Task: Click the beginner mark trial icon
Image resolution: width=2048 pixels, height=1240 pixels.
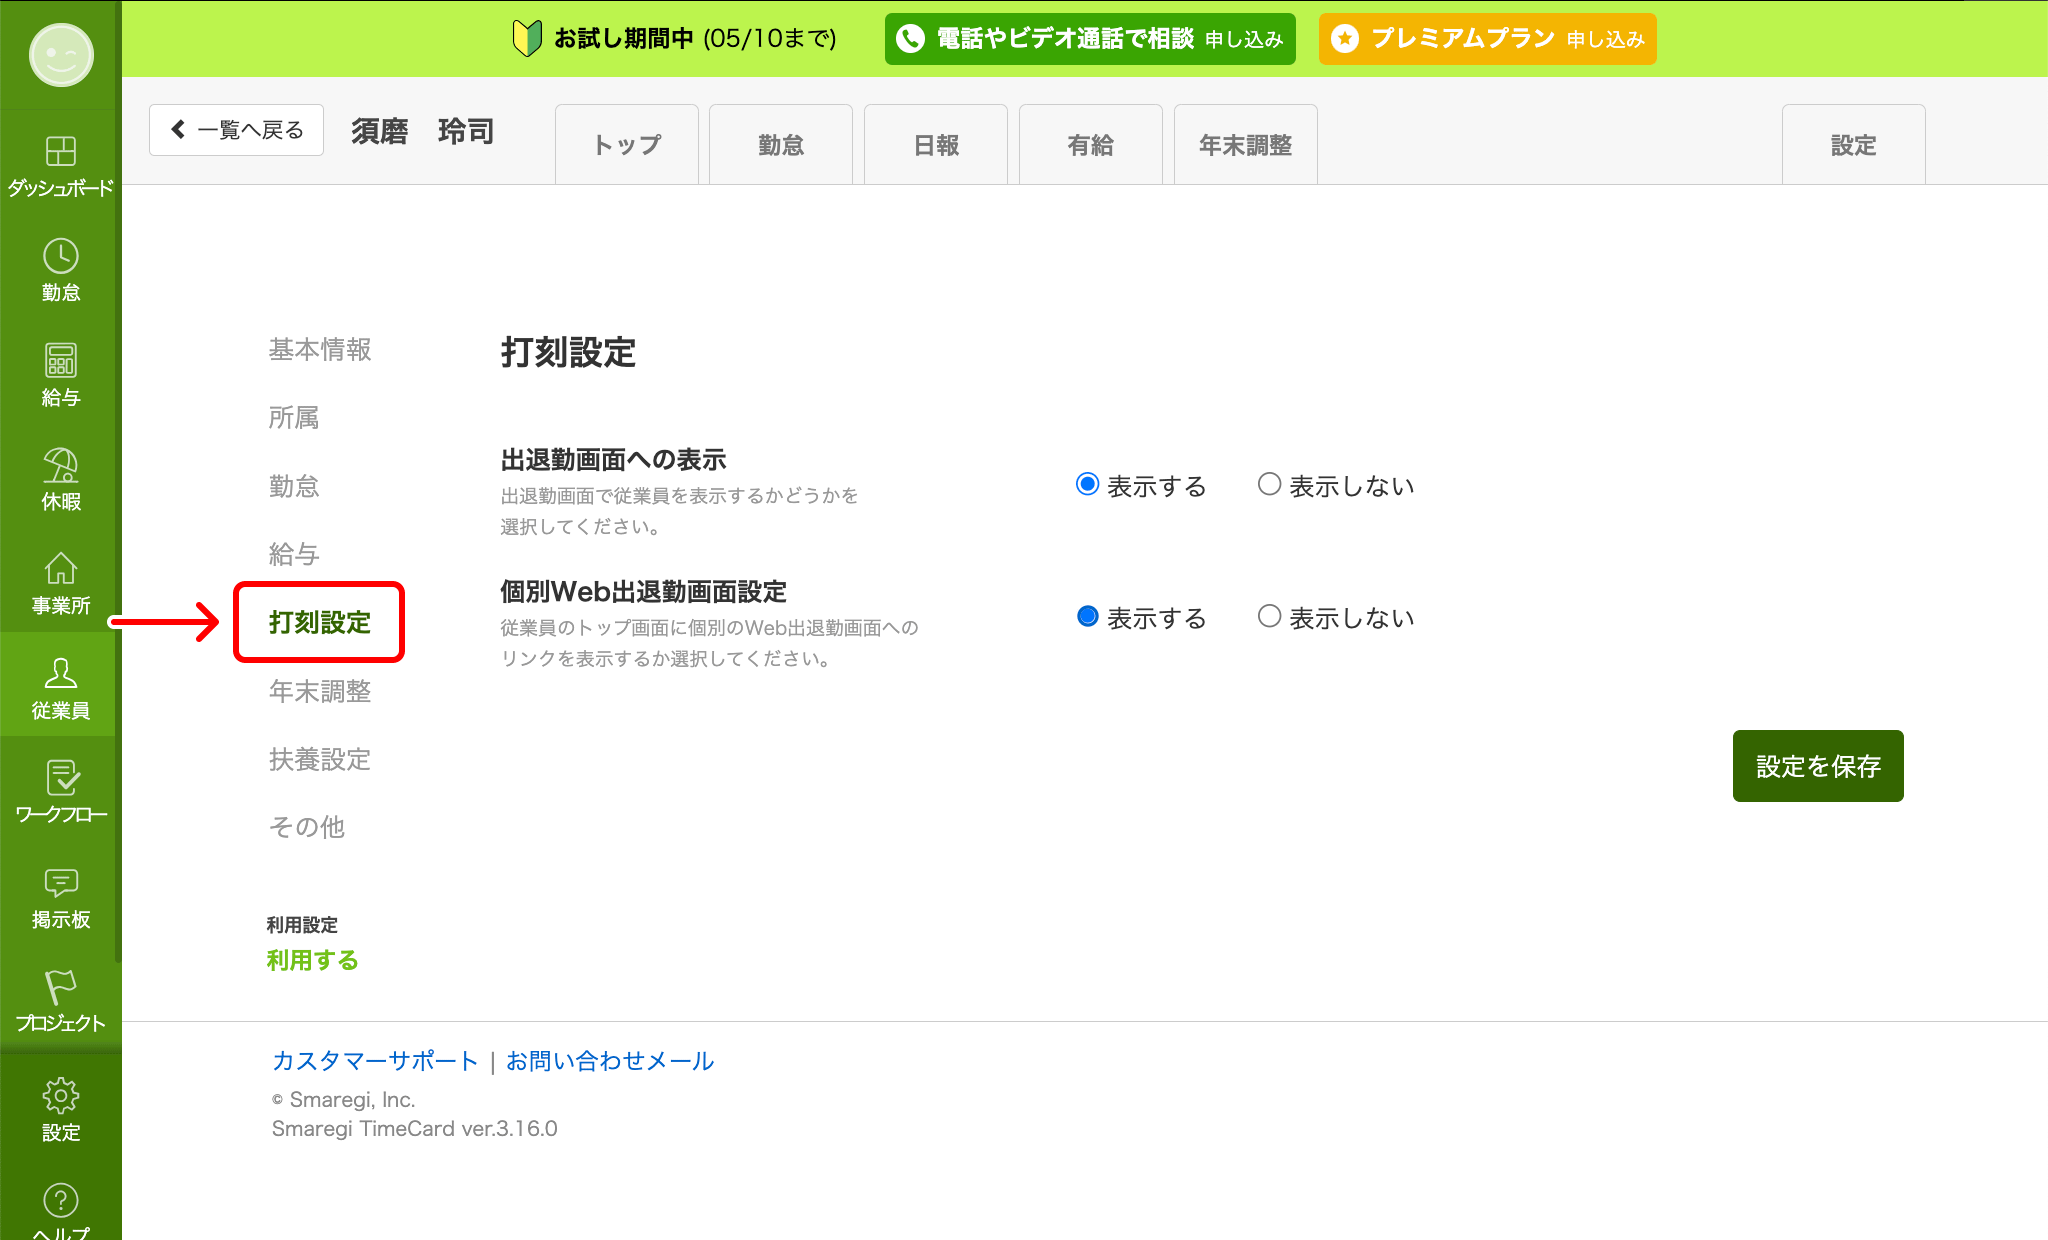Action: coord(527,39)
